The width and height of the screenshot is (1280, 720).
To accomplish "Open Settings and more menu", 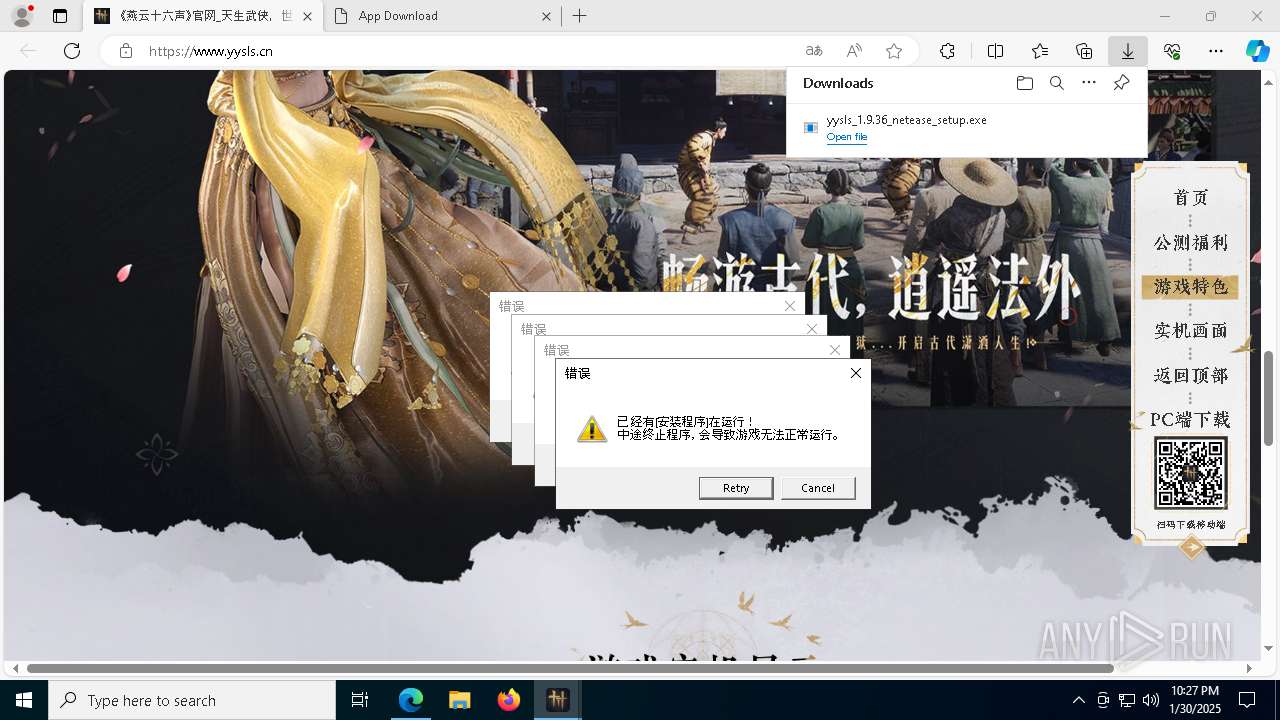I will (1216, 51).
